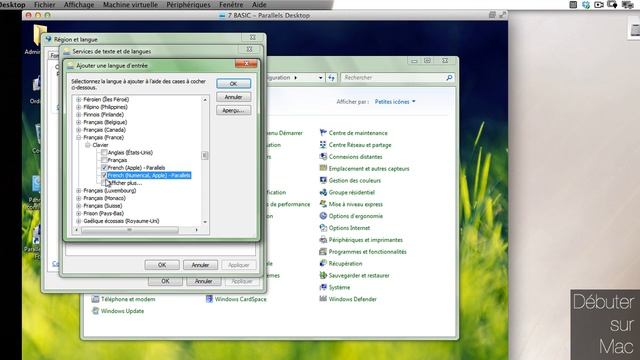Screen dimensions: 640x360
Task: Open the Fichier menu
Action: click(44, 5)
